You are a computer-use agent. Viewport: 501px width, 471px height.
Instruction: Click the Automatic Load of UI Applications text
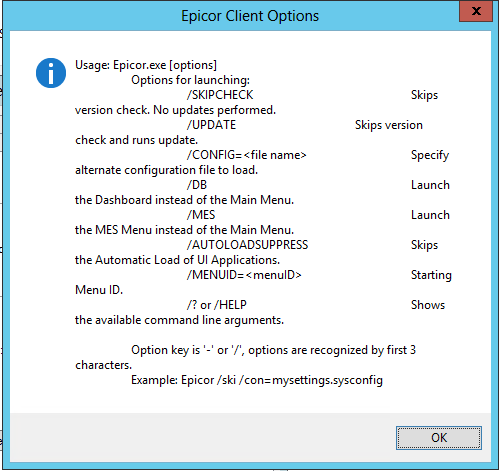click(177, 260)
